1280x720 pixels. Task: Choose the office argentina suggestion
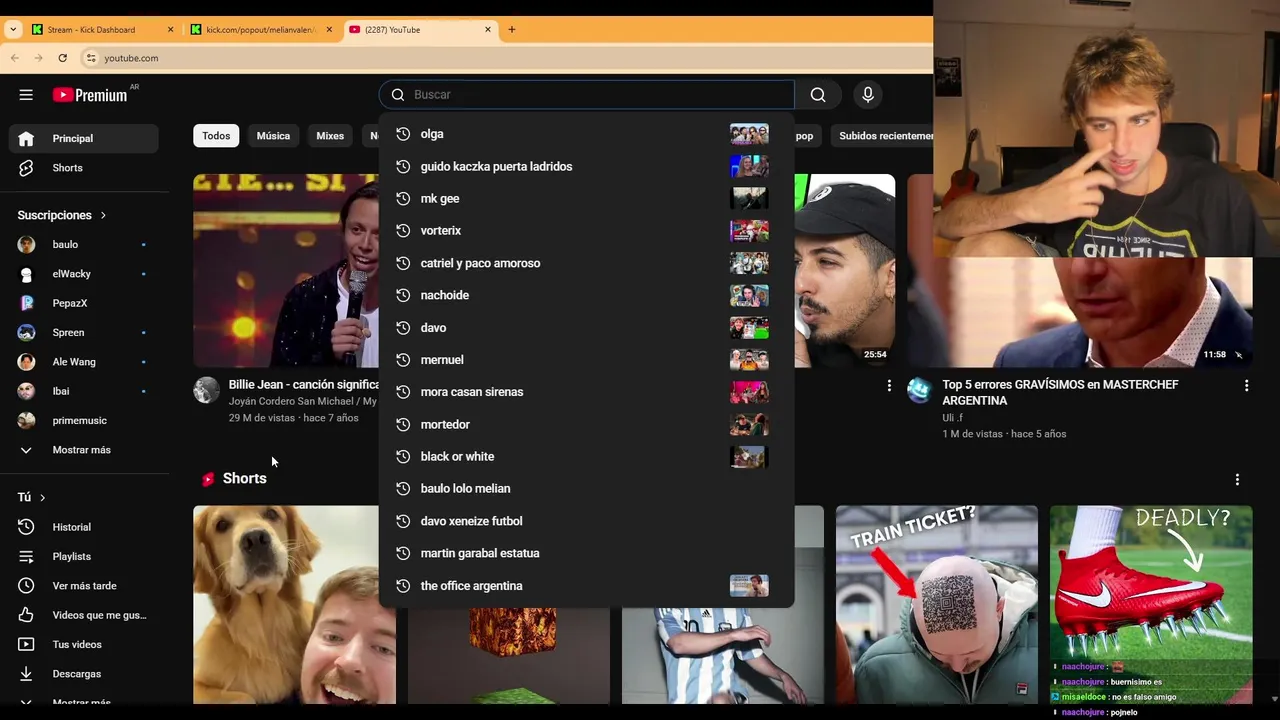(x=586, y=586)
